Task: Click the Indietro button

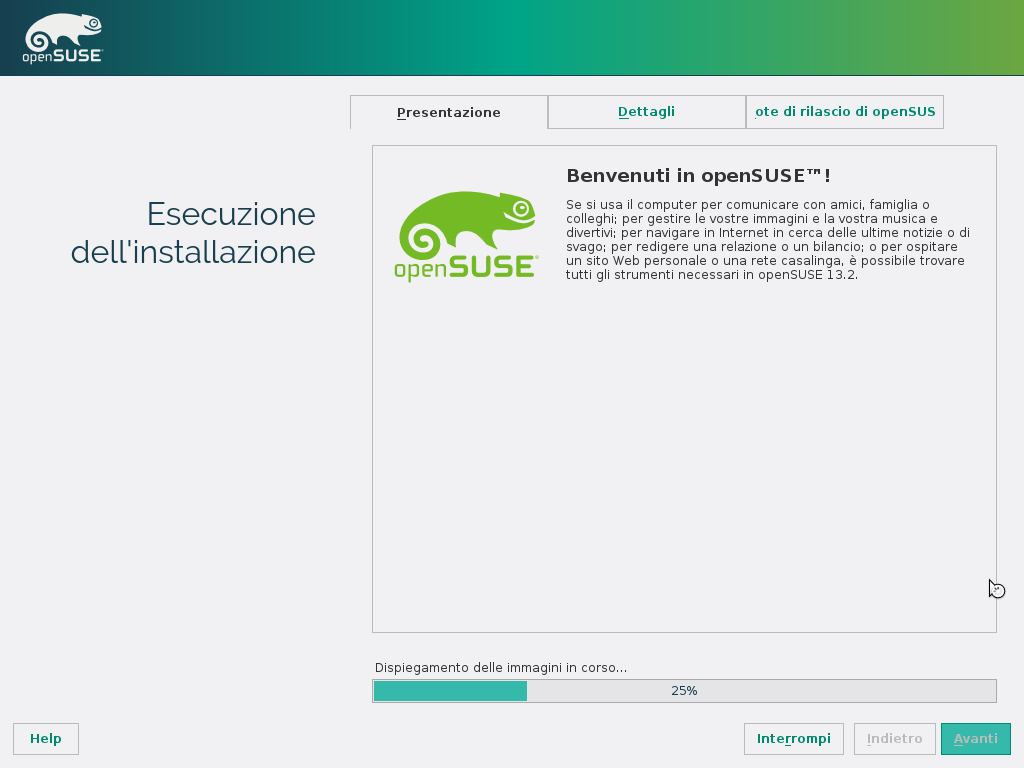Action: tap(895, 739)
